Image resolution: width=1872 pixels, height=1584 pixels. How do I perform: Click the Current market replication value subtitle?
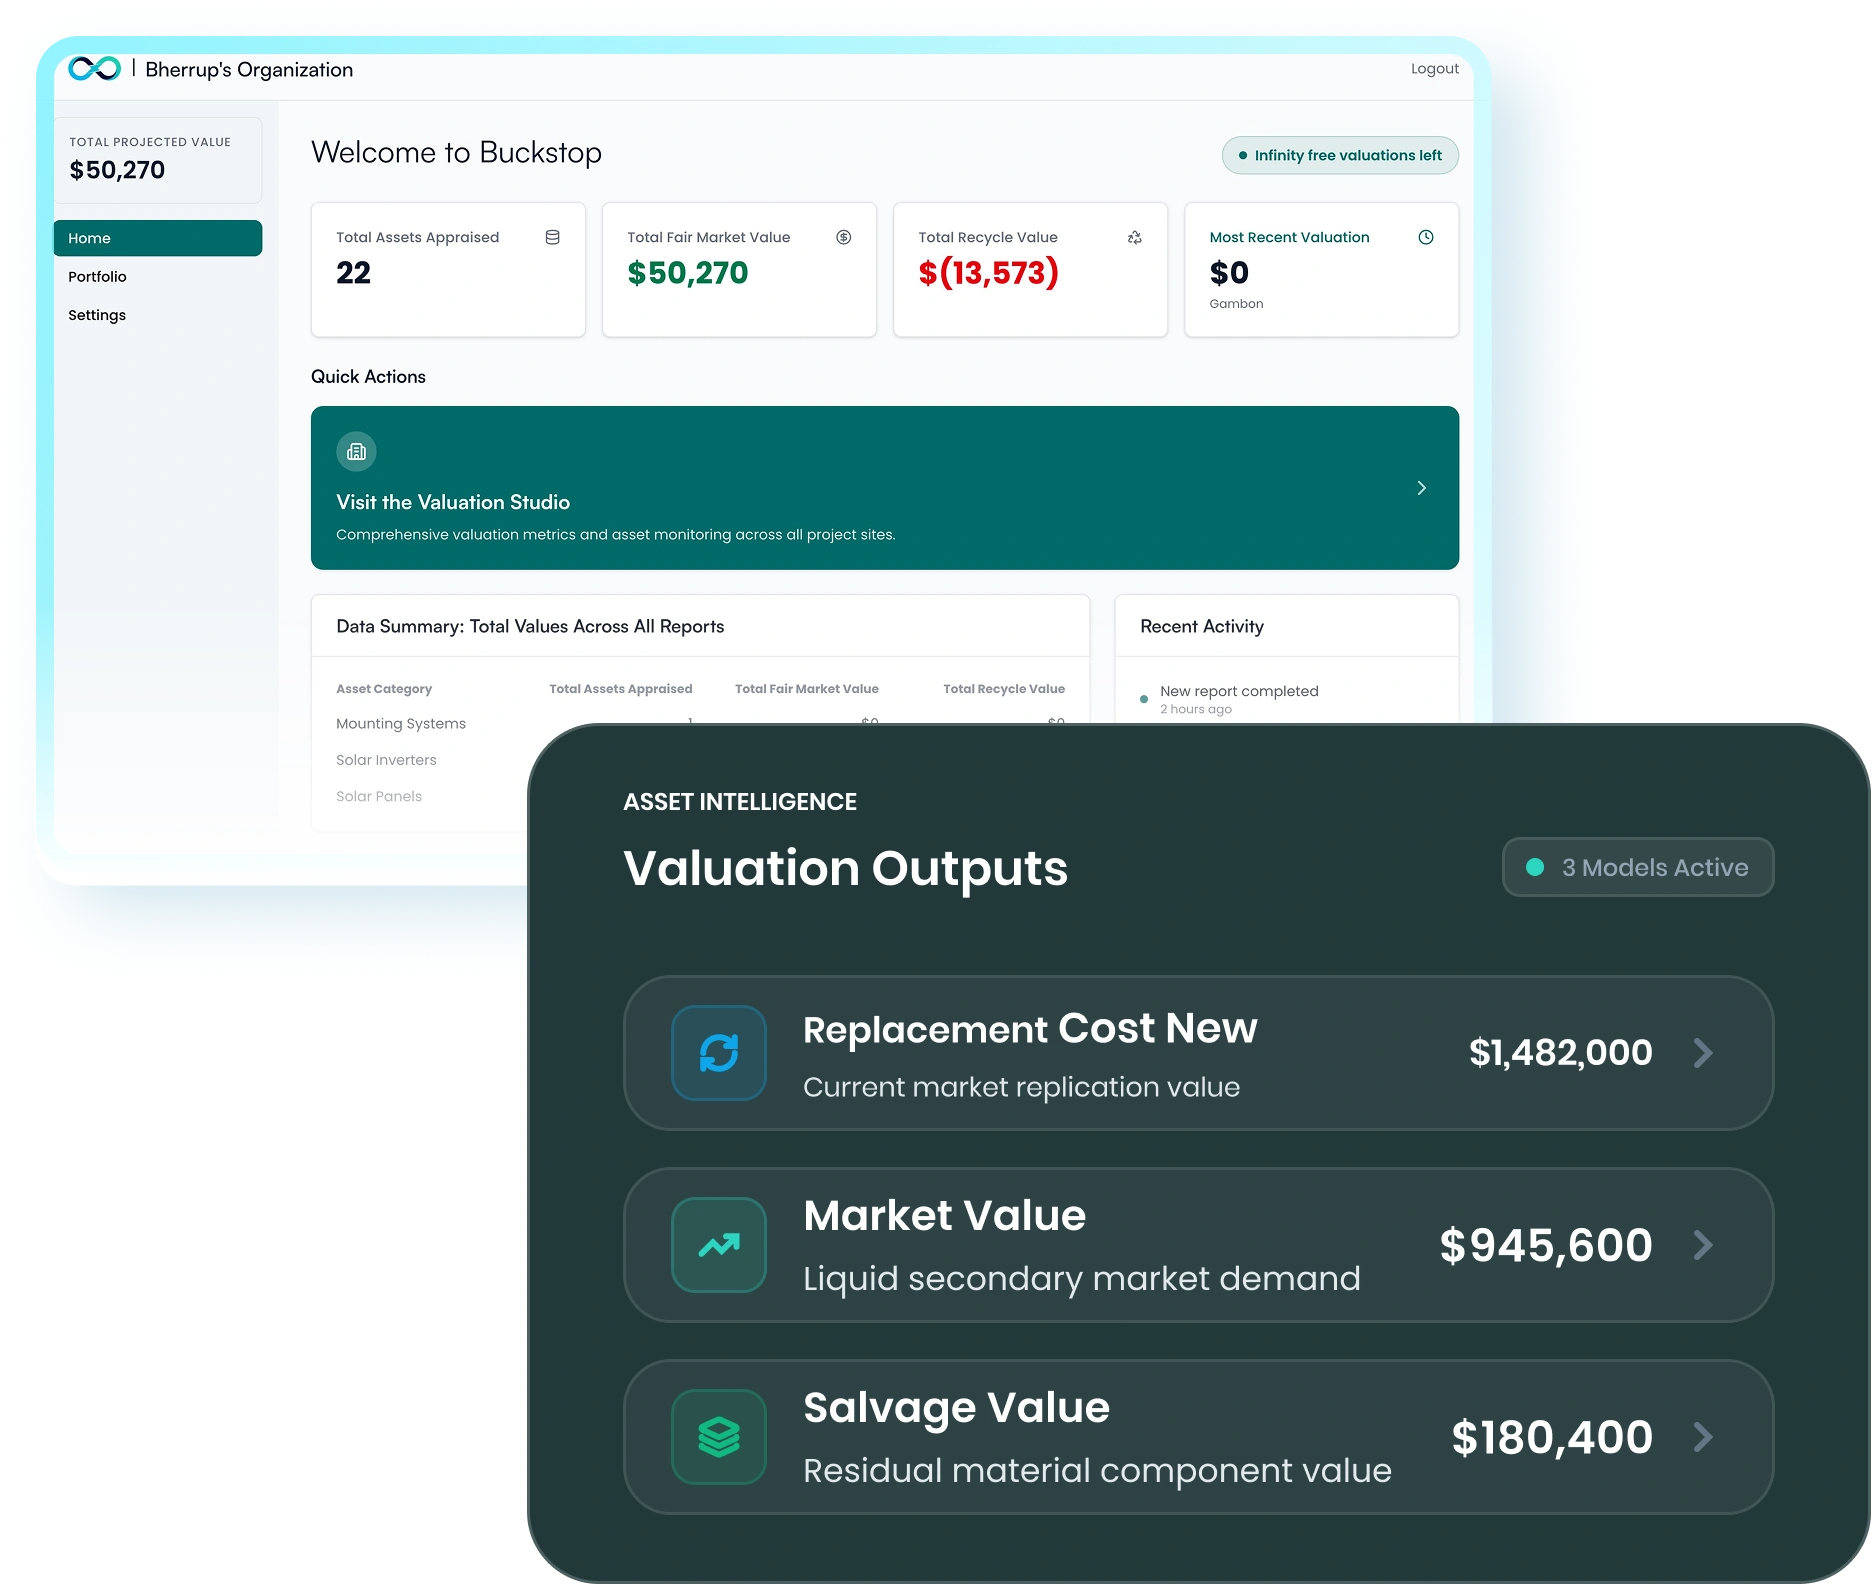[1021, 1087]
